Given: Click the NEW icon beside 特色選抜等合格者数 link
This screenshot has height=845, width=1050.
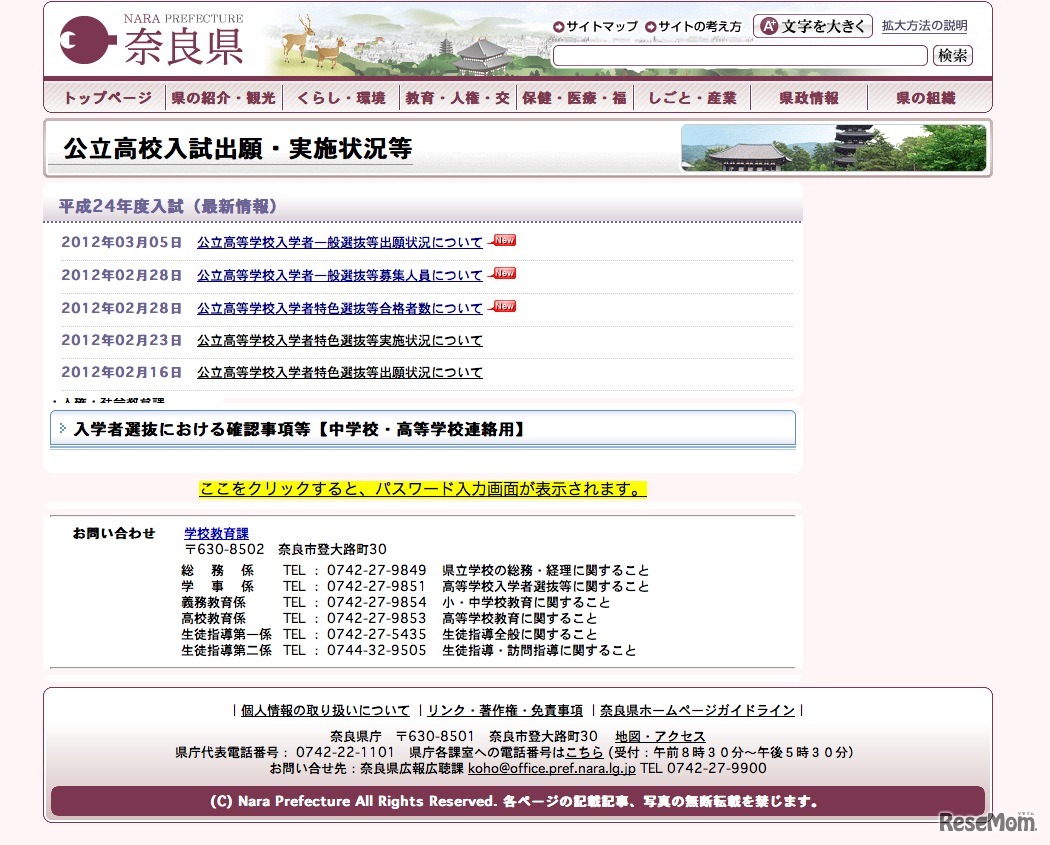Looking at the screenshot, I should (502, 306).
